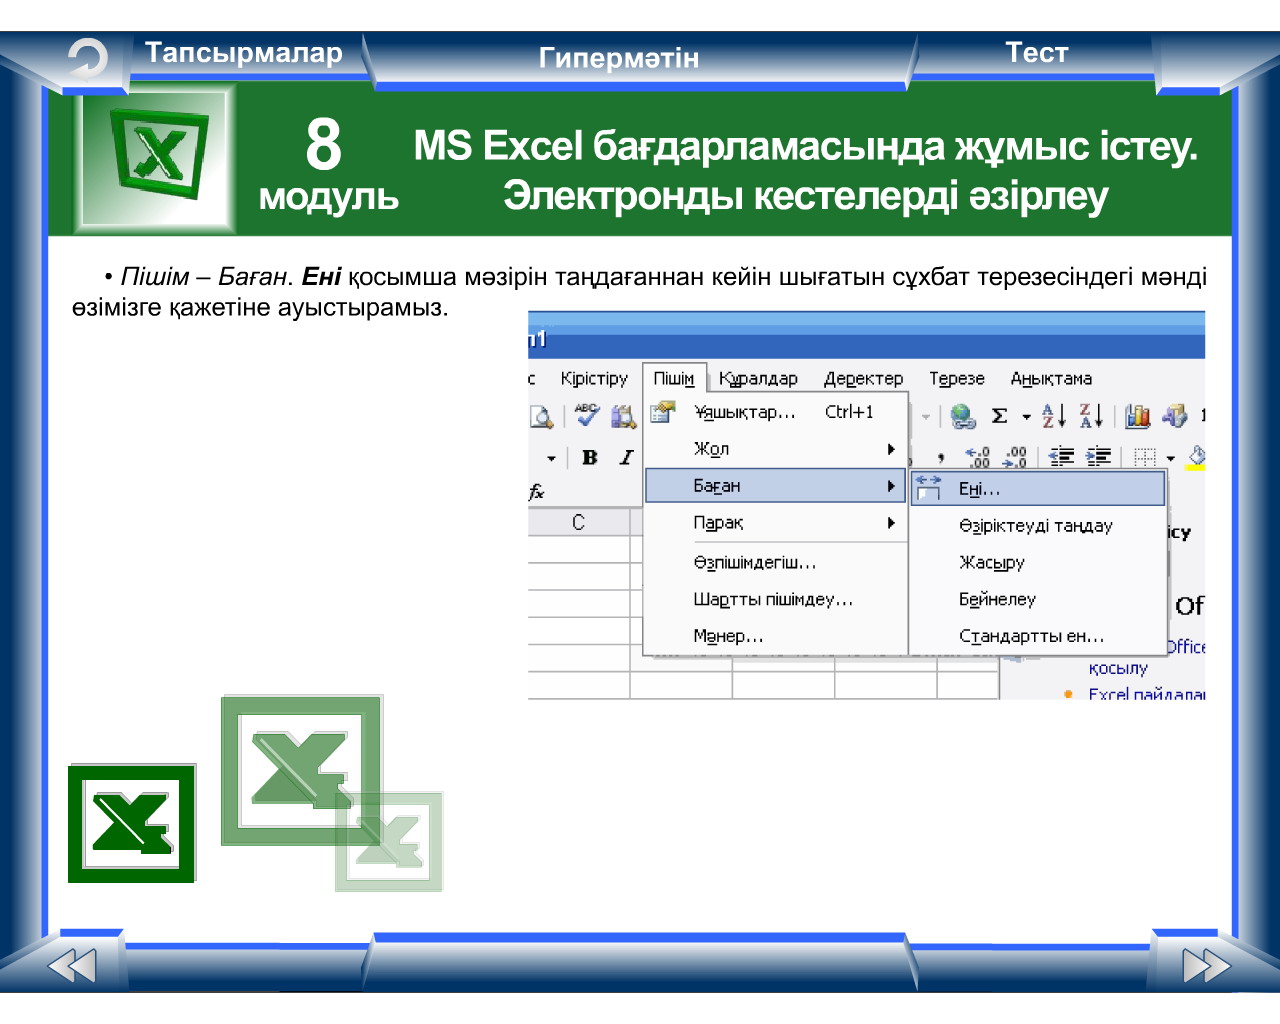Click the ABC spelling check icon
Screen dimensions: 1280x1024
[x=587, y=415]
